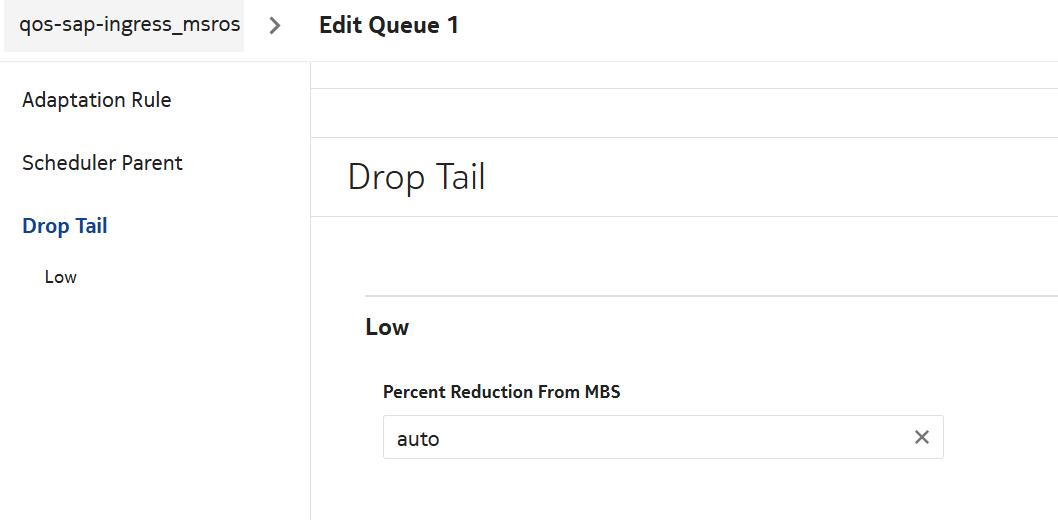Click the highlighted Drop Tail navigation entry
This screenshot has height=520, width=1058.
point(65,226)
